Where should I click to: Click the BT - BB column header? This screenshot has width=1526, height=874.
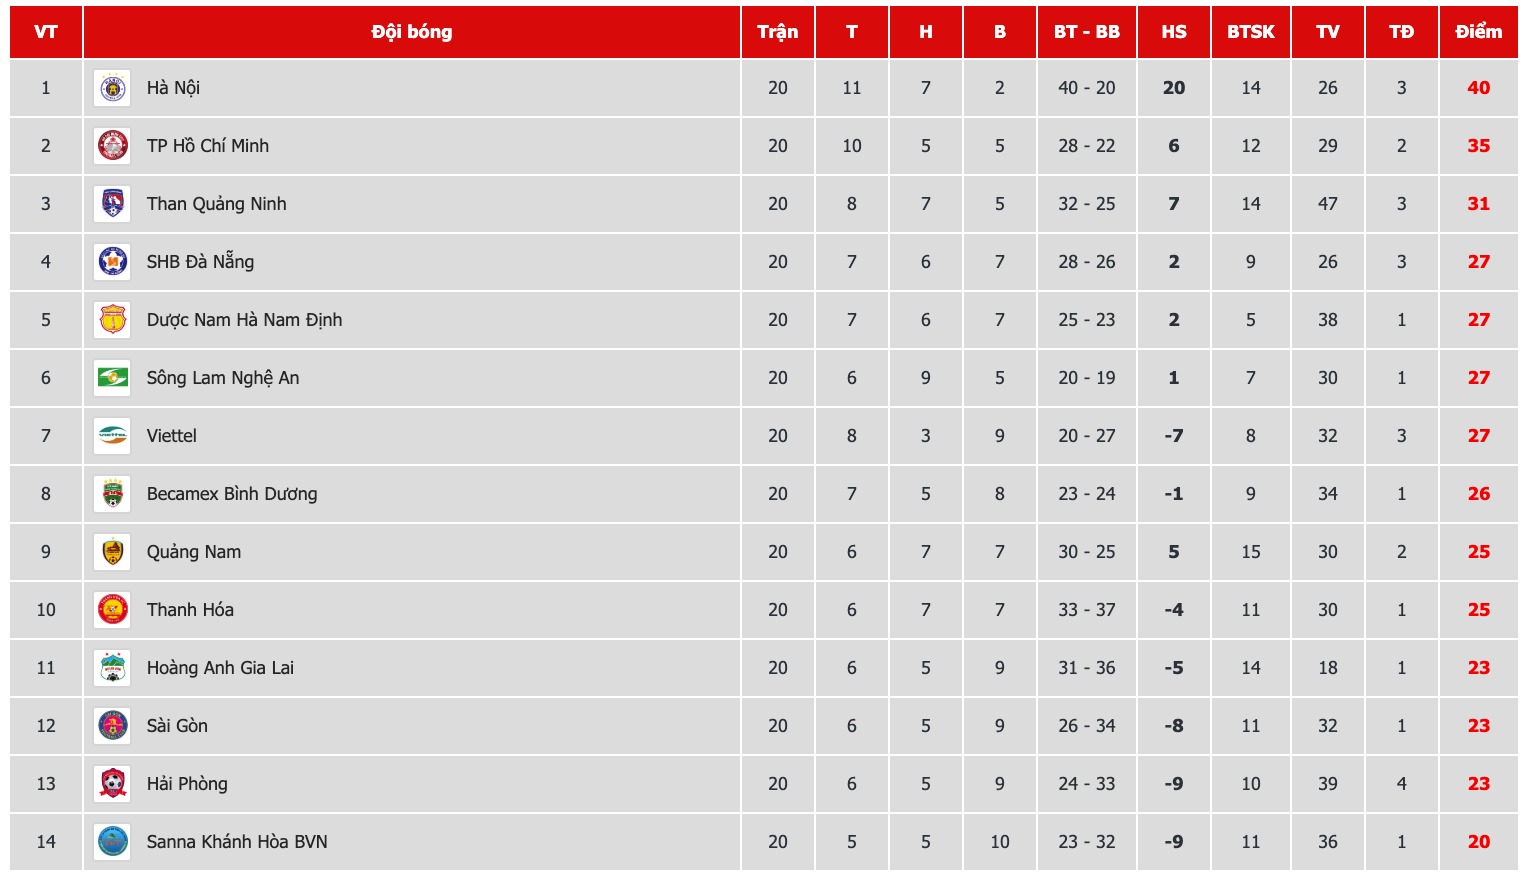(1087, 32)
